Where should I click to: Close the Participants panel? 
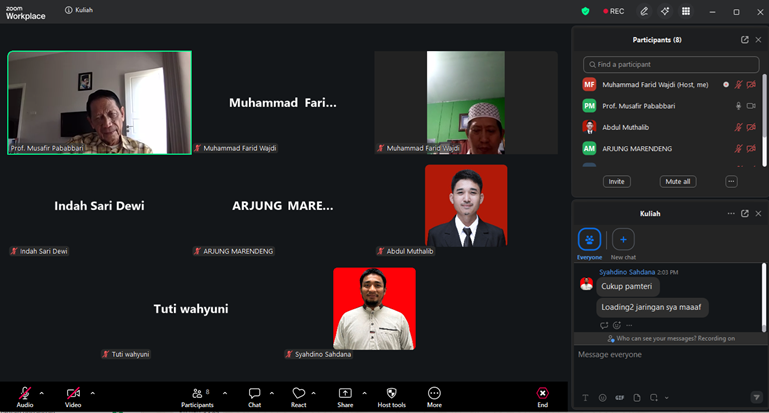coord(758,40)
